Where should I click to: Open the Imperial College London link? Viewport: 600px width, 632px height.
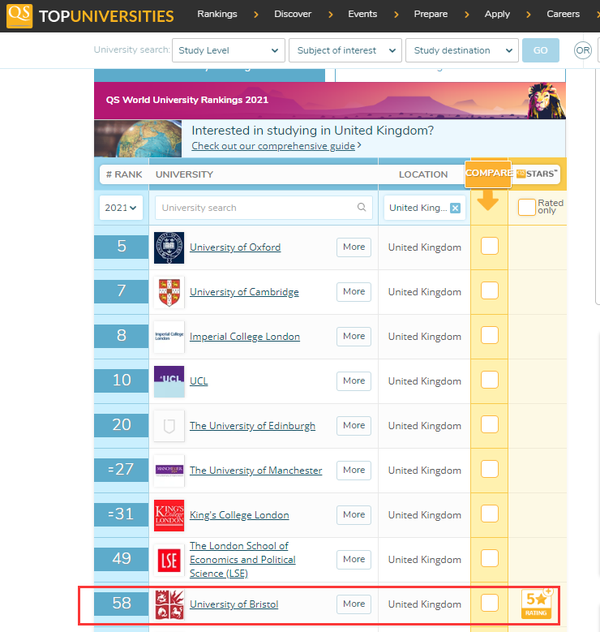tap(245, 337)
